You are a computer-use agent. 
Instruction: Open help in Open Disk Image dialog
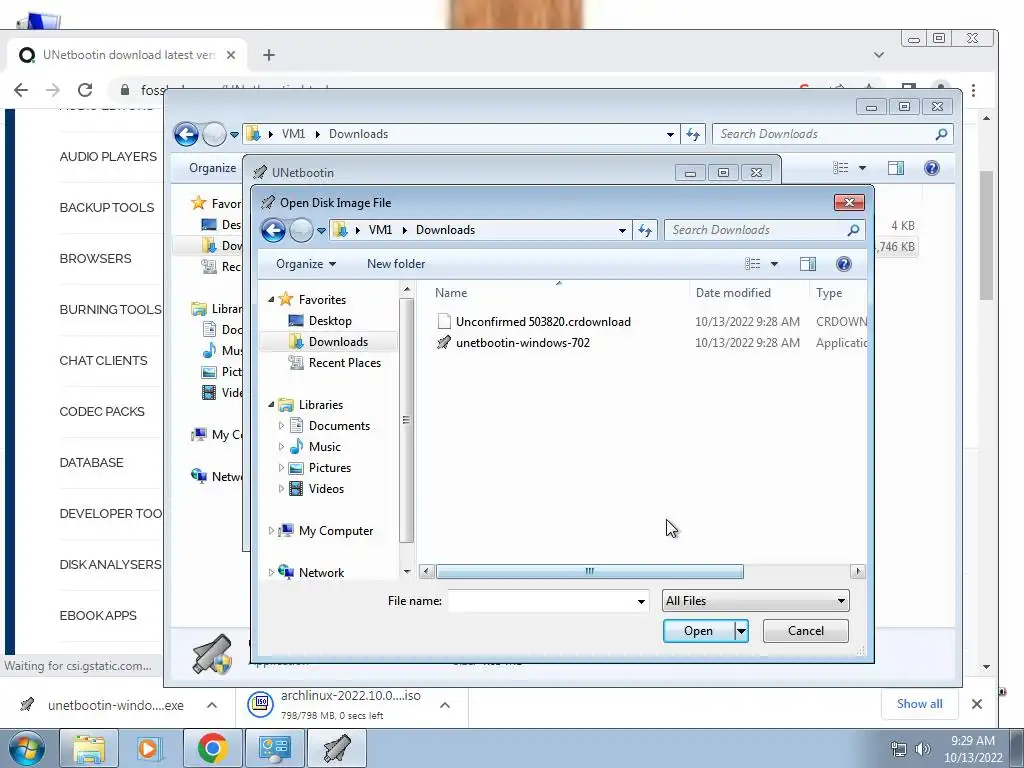coord(843,264)
